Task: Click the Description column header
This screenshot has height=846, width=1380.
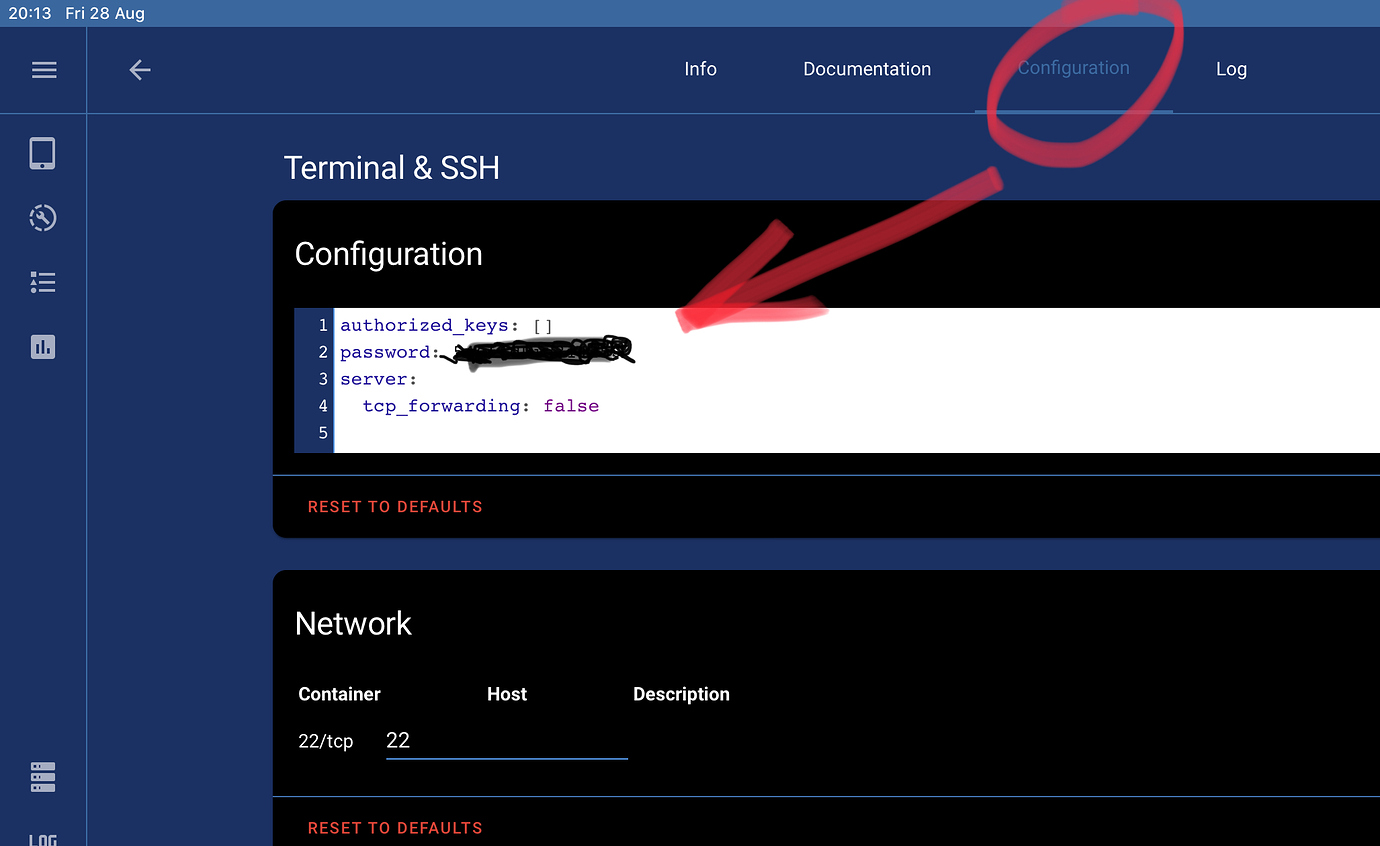Action: pos(681,694)
